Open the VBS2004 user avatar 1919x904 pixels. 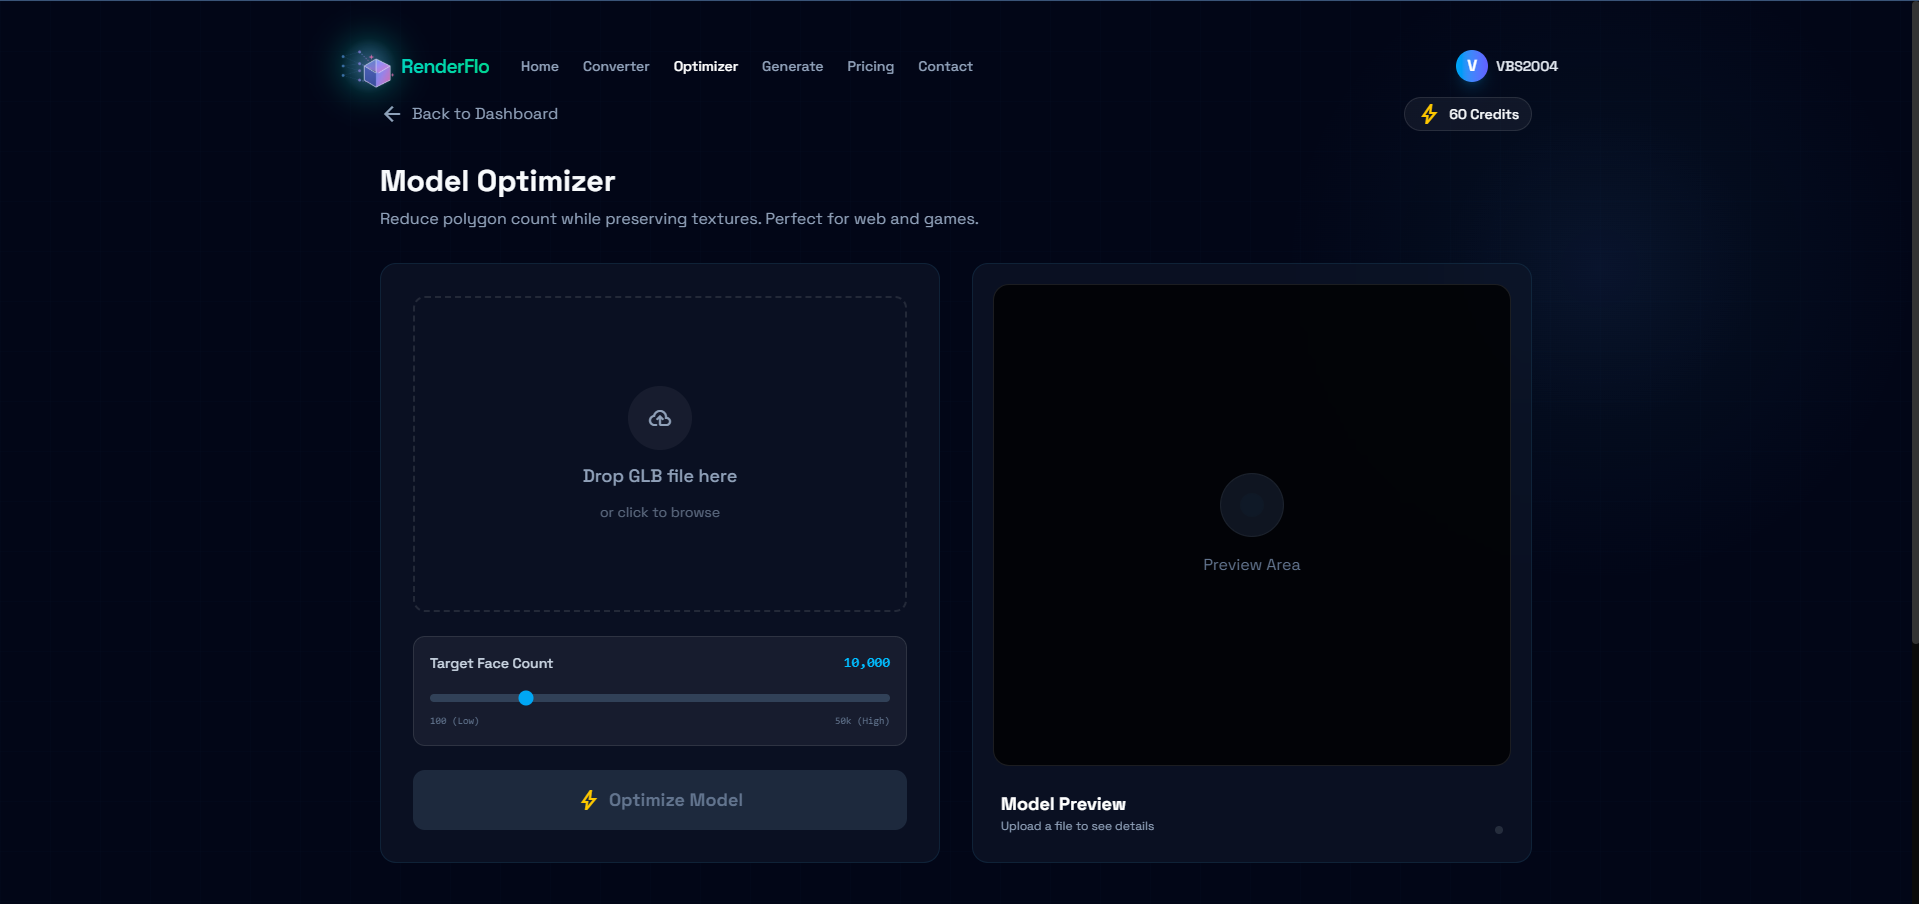tap(1470, 66)
